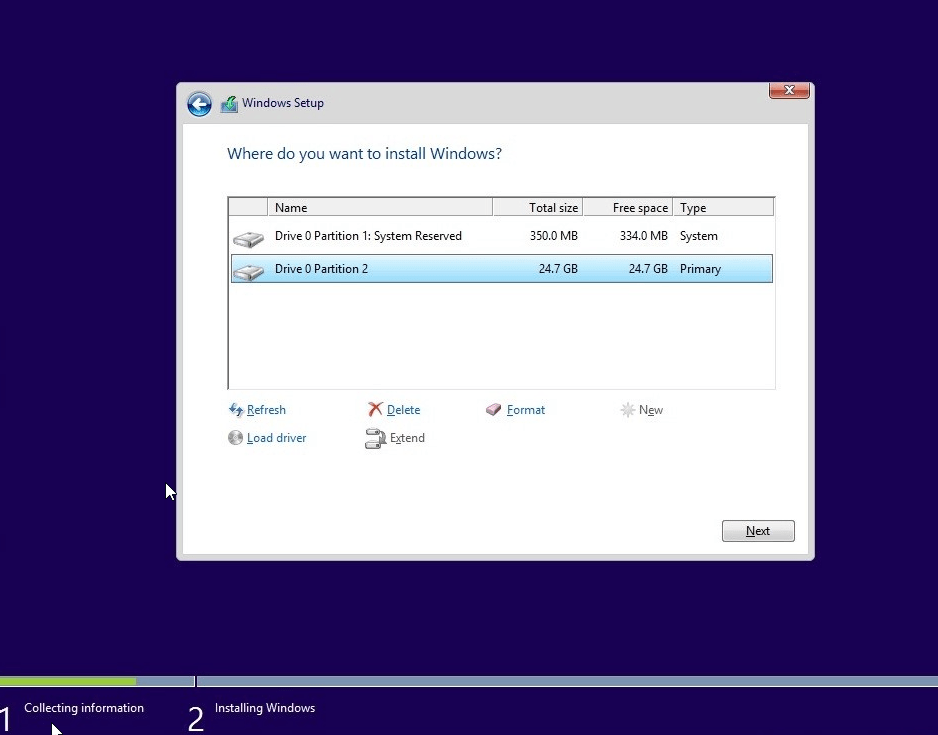Click the pink eraser Format icon
The height and width of the screenshot is (735, 938).
pyautogui.click(x=494, y=410)
